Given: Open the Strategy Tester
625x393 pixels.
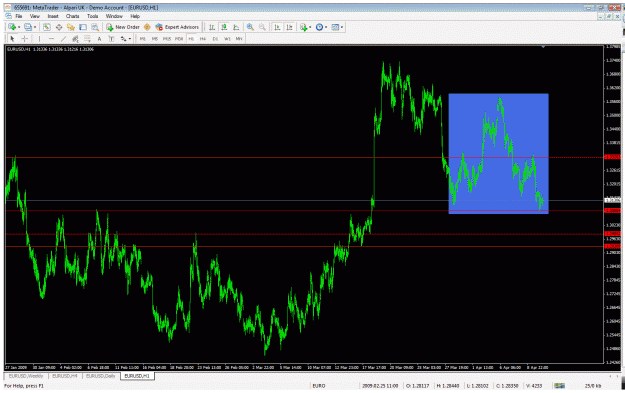Looking at the screenshot, I should point(95,27).
